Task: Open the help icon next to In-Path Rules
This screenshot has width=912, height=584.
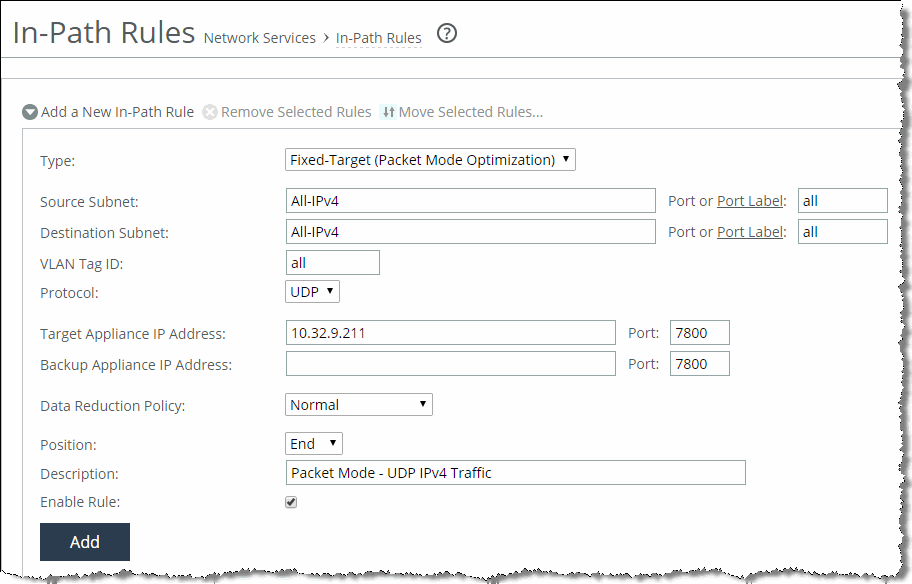Action: (446, 33)
